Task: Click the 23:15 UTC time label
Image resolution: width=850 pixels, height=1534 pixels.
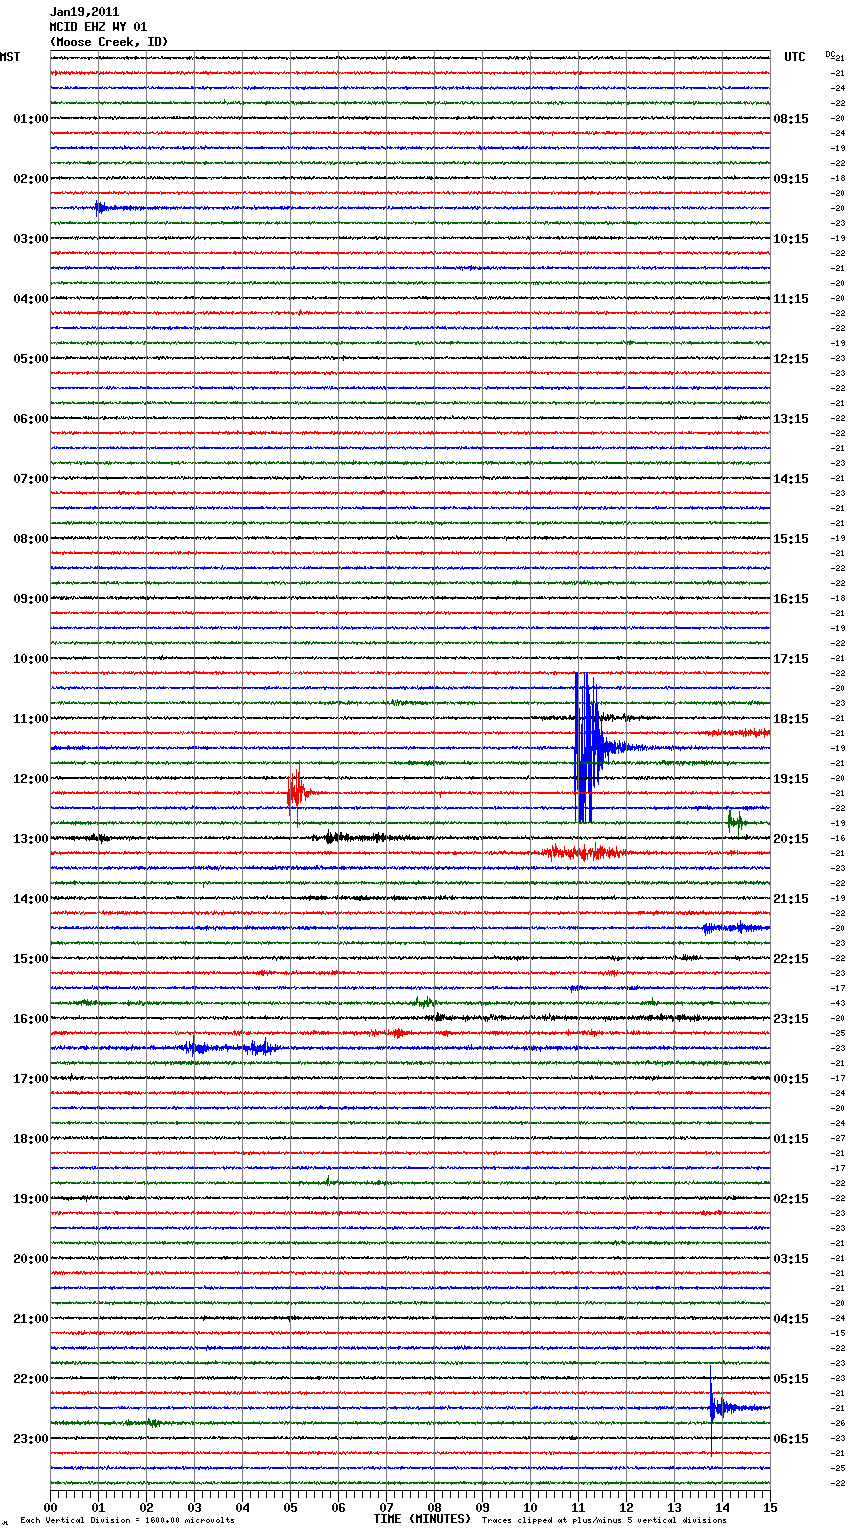Action: (x=791, y=1019)
